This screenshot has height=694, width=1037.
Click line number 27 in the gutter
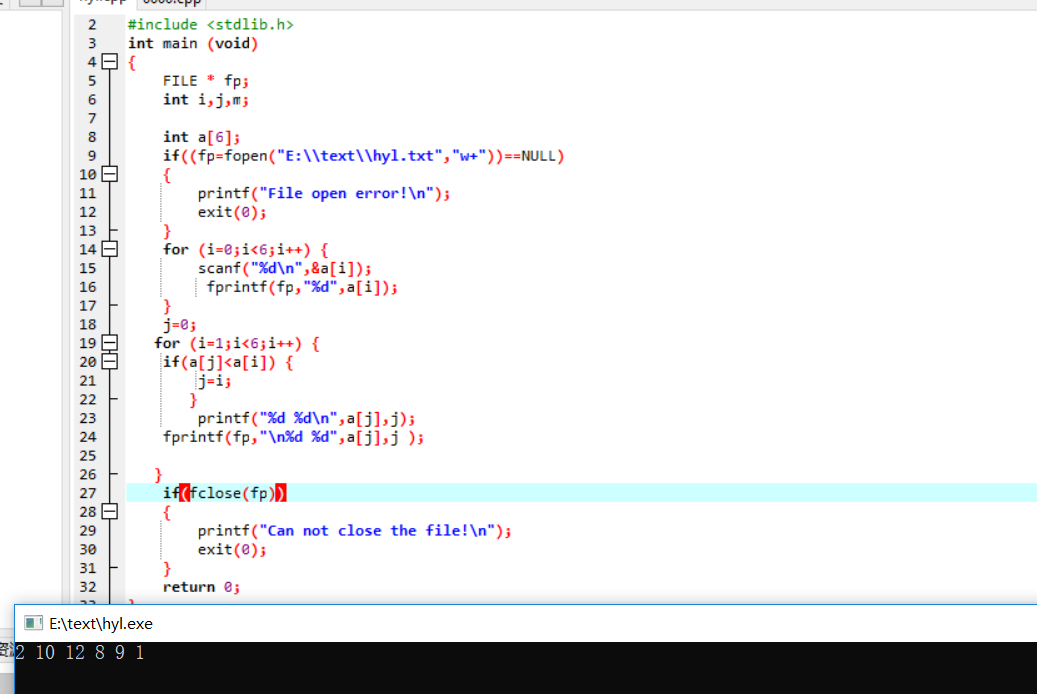[x=88, y=493]
